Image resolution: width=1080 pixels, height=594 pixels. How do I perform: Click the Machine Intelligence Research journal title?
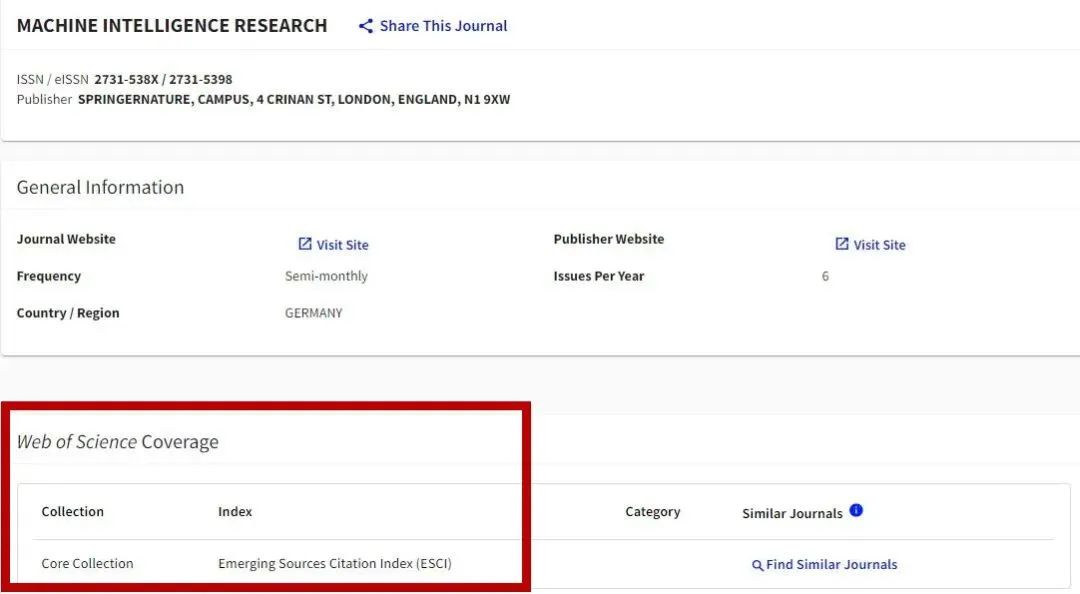(x=172, y=26)
